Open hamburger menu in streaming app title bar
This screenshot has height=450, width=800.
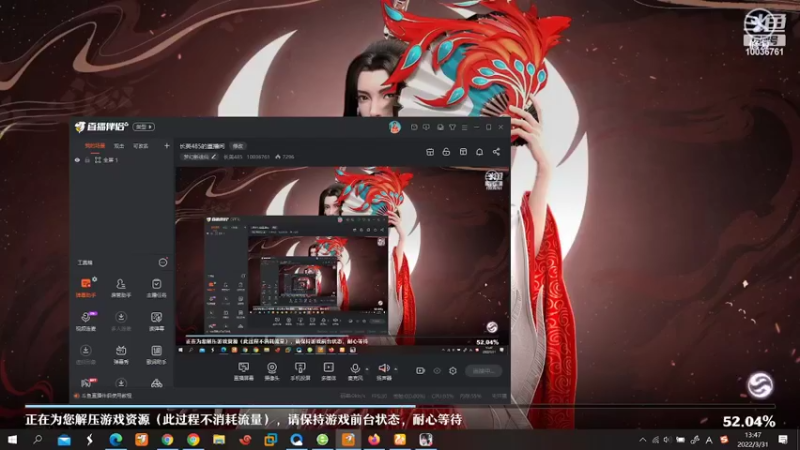[x=464, y=127]
